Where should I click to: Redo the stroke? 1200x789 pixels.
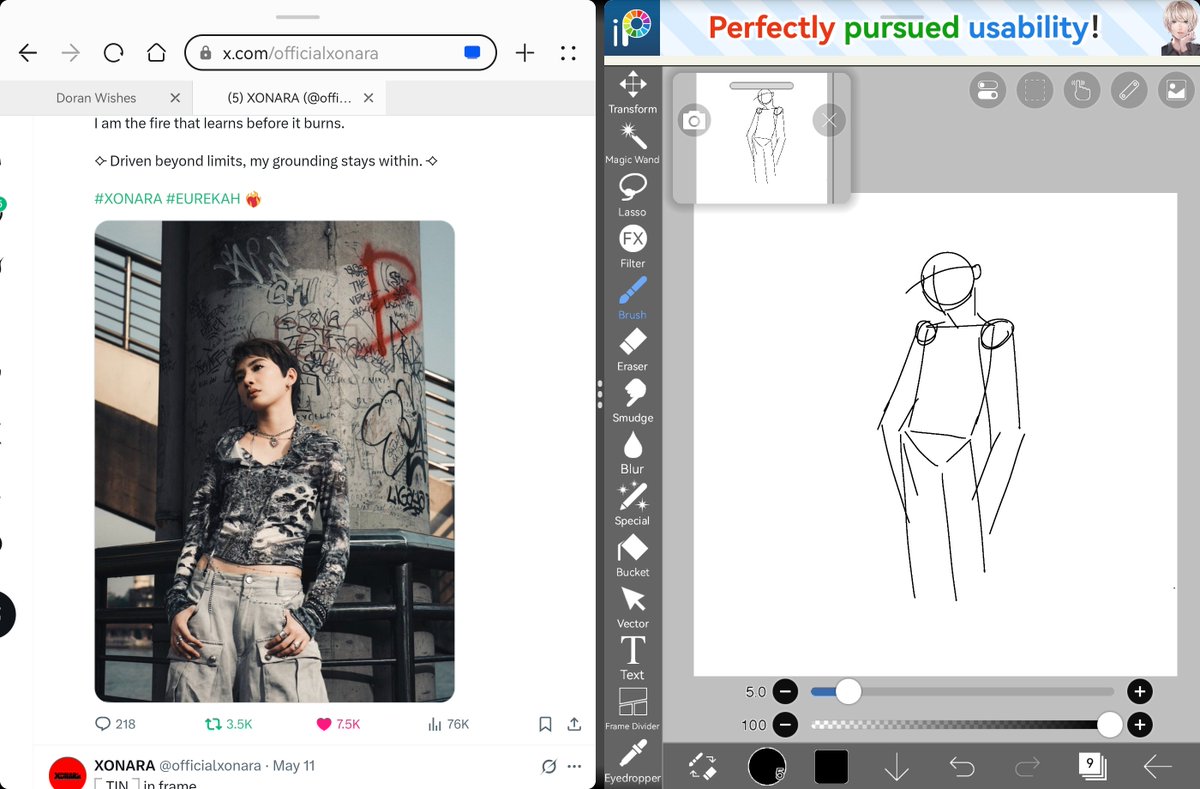click(1027, 766)
